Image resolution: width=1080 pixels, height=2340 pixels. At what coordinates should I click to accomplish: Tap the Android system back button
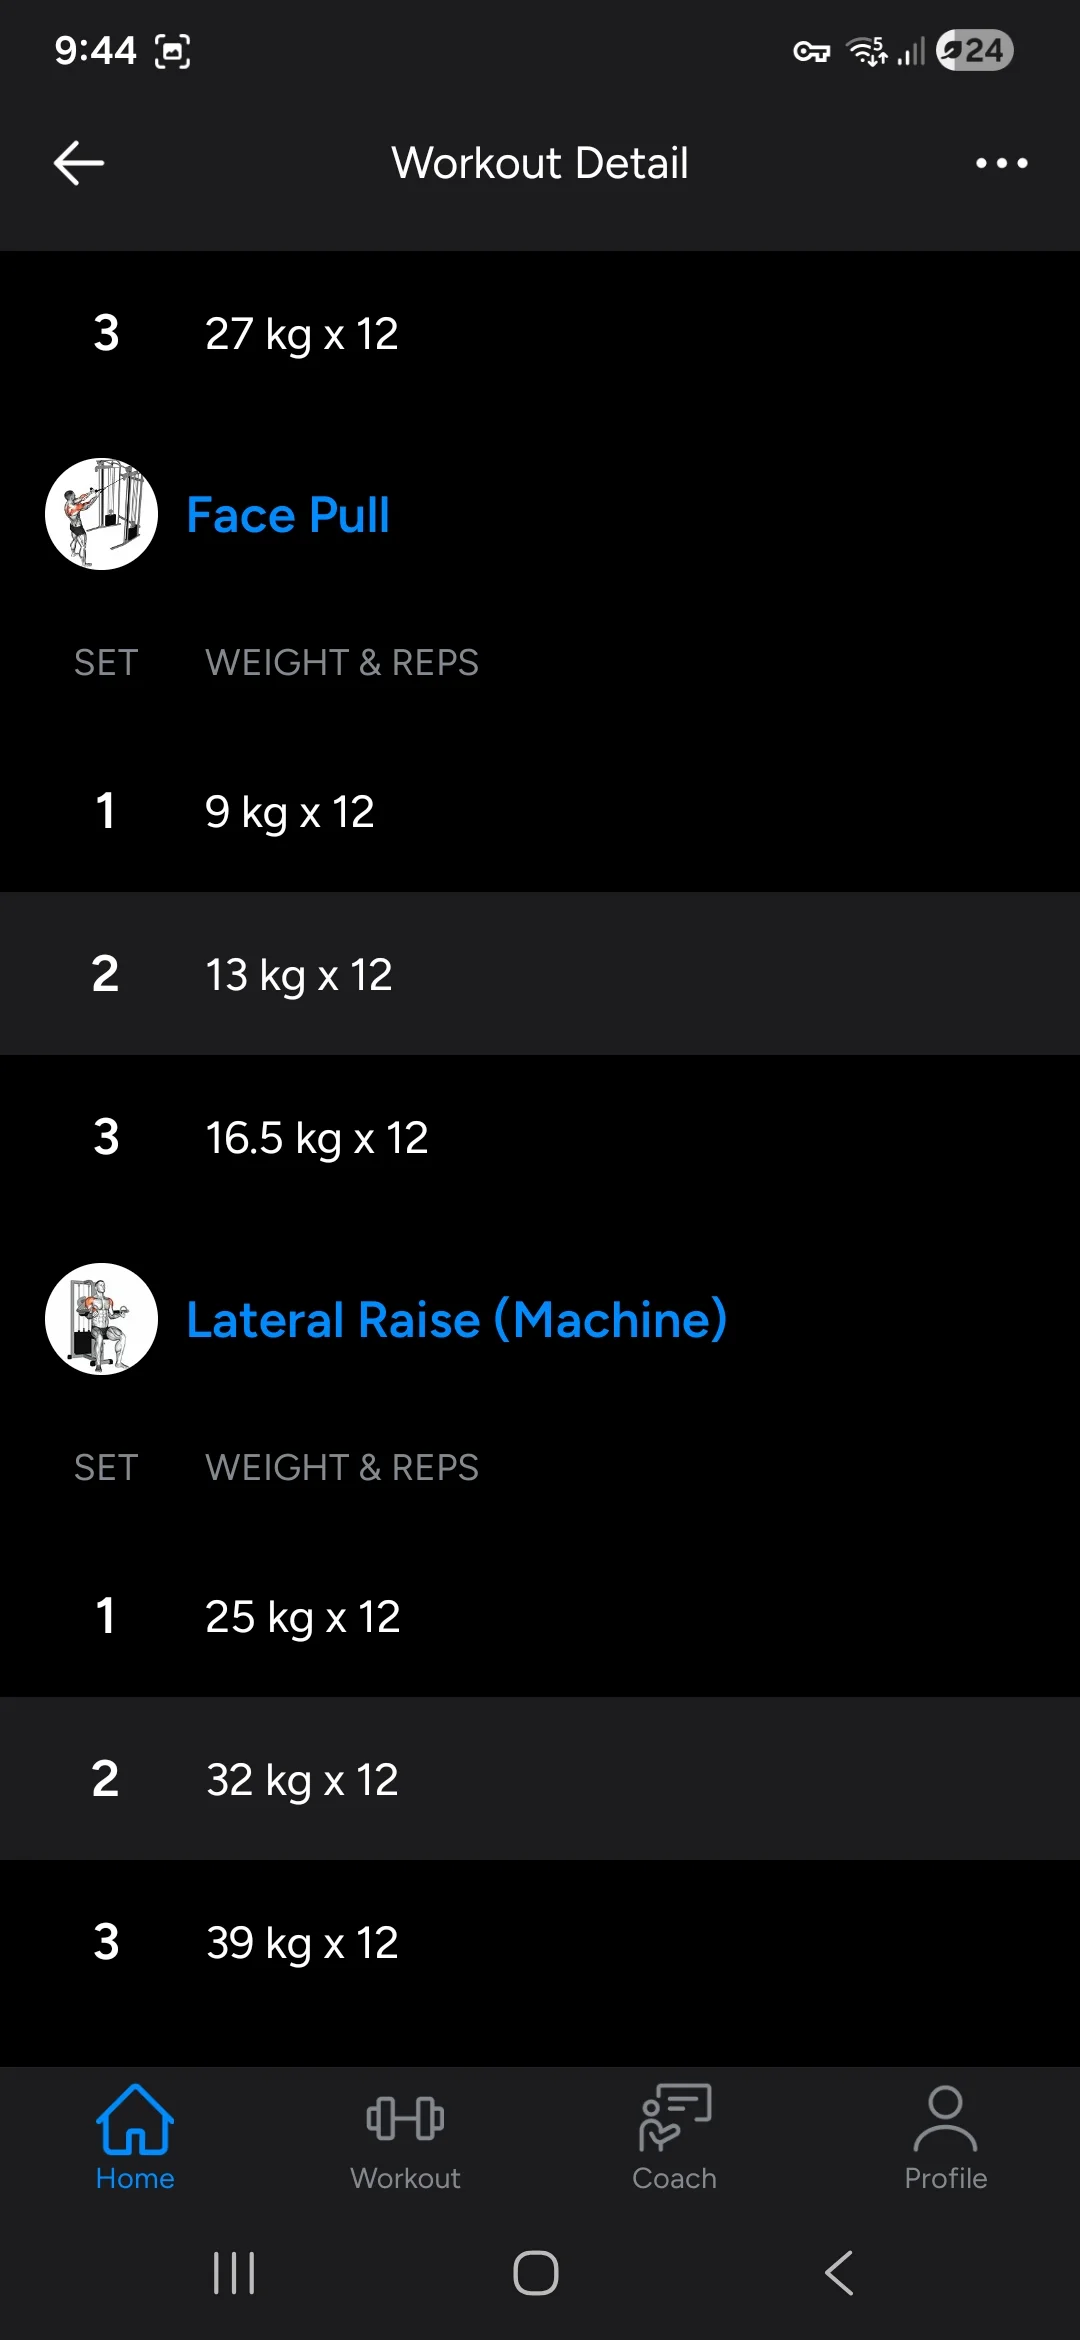839,2273
